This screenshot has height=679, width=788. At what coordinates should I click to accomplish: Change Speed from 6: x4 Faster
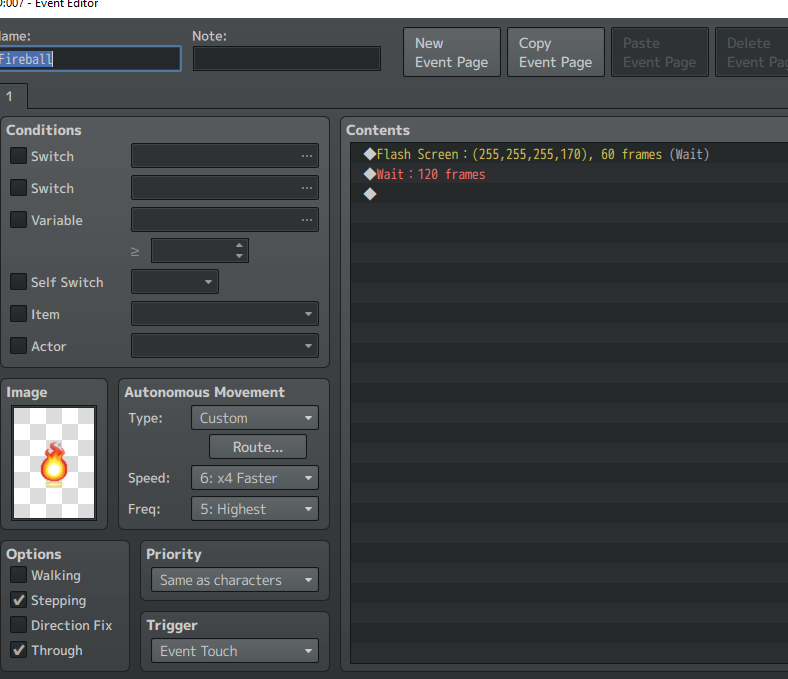pyautogui.click(x=255, y=478)
